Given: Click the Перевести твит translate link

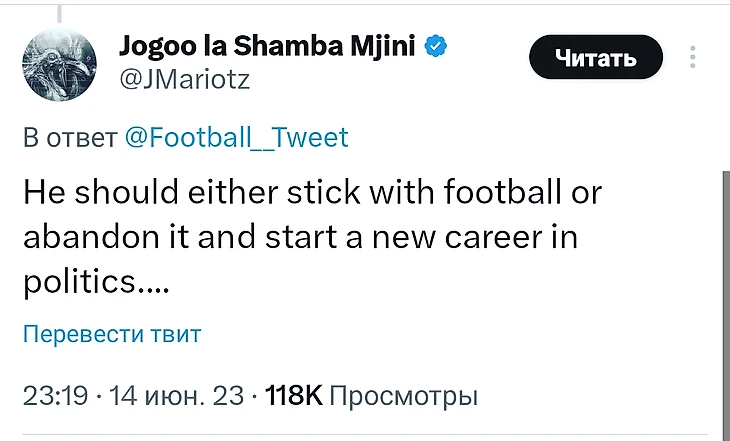Looking at the screenshot, I should (111, 334).
